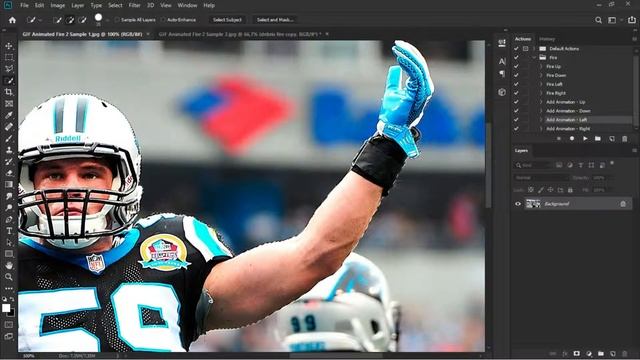This screenshot has width=640, height=360.
Task: Open the Filter menu
Action: point(134,5)
